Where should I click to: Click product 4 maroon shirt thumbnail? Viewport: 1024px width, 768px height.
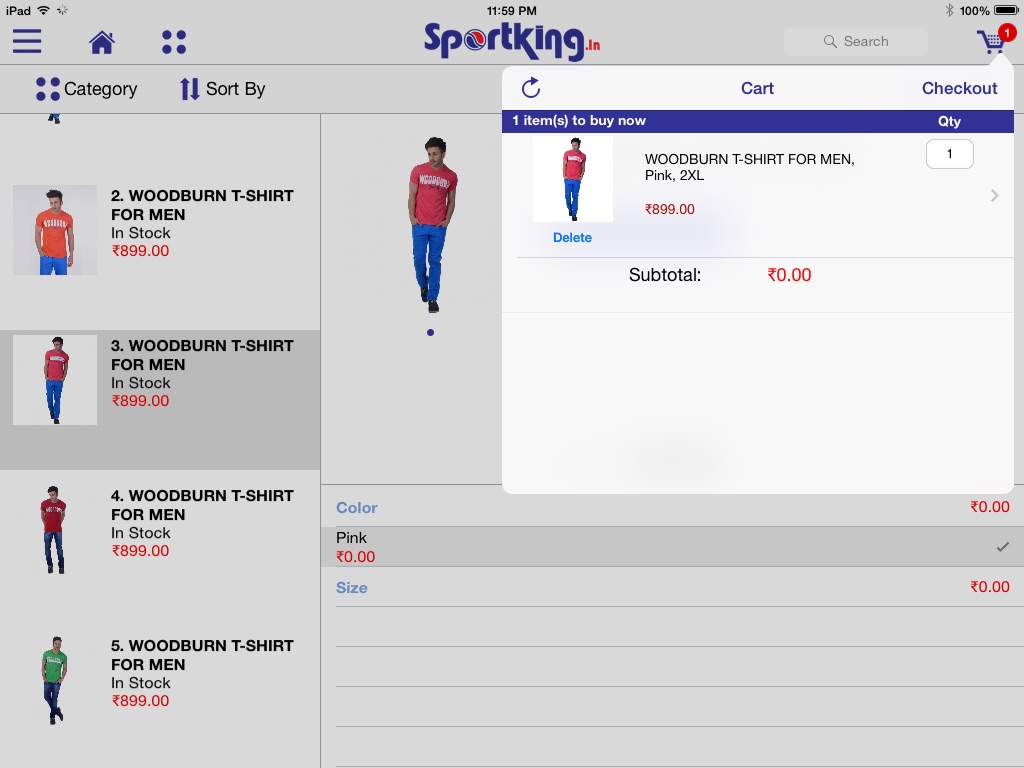[x=55, y=530]
